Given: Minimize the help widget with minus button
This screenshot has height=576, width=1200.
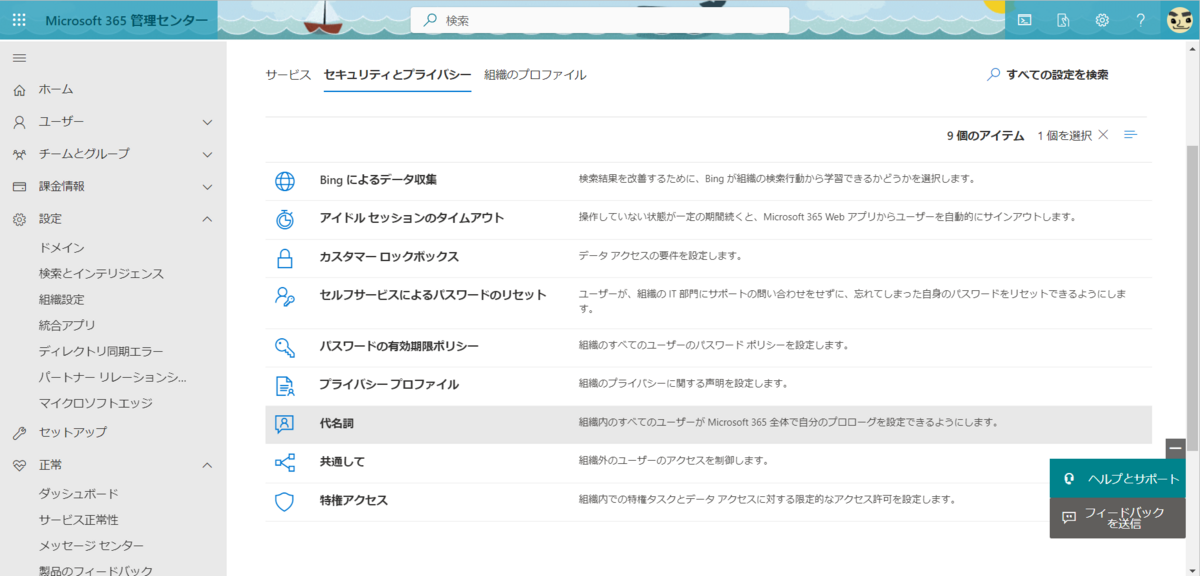Looking at the screenshot, I should [x=1176, y=449].
